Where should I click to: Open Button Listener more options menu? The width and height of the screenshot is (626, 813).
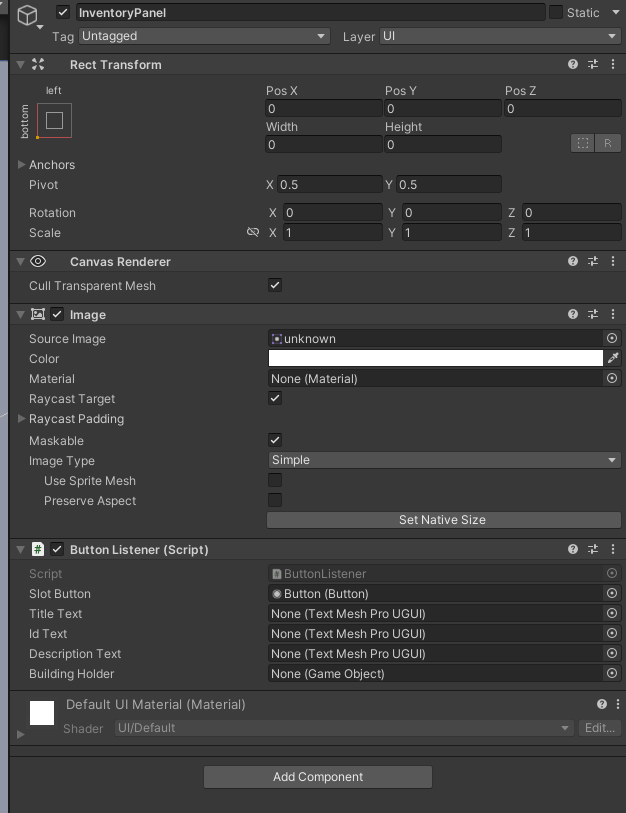(613, 549)
